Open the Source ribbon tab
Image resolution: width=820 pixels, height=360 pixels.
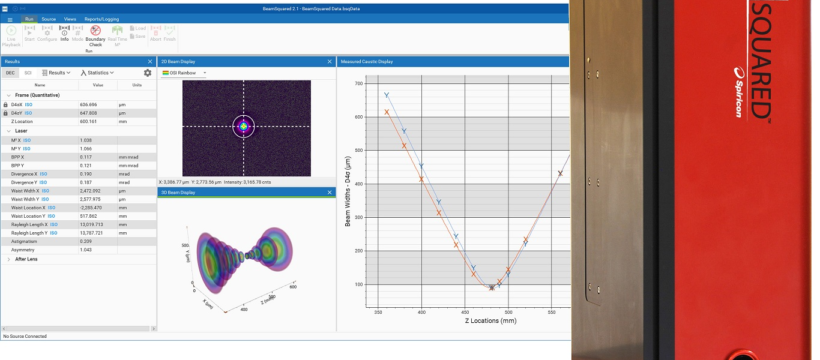click(49, 19)
